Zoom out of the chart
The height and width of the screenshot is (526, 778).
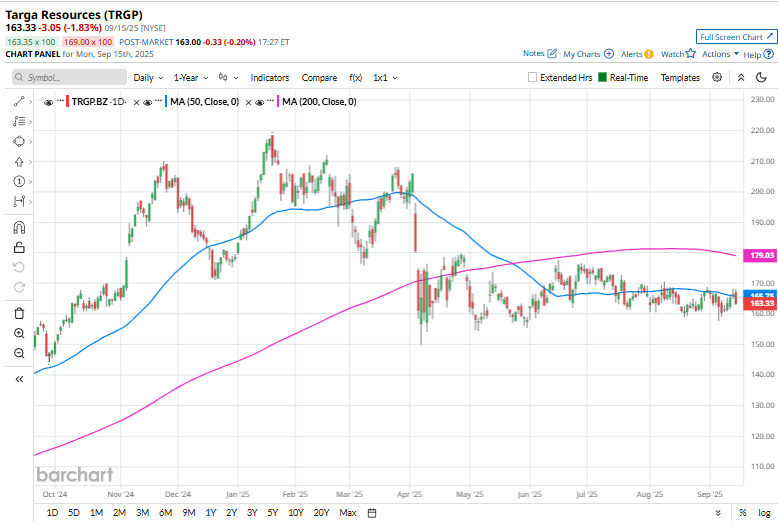coord(19,353)
